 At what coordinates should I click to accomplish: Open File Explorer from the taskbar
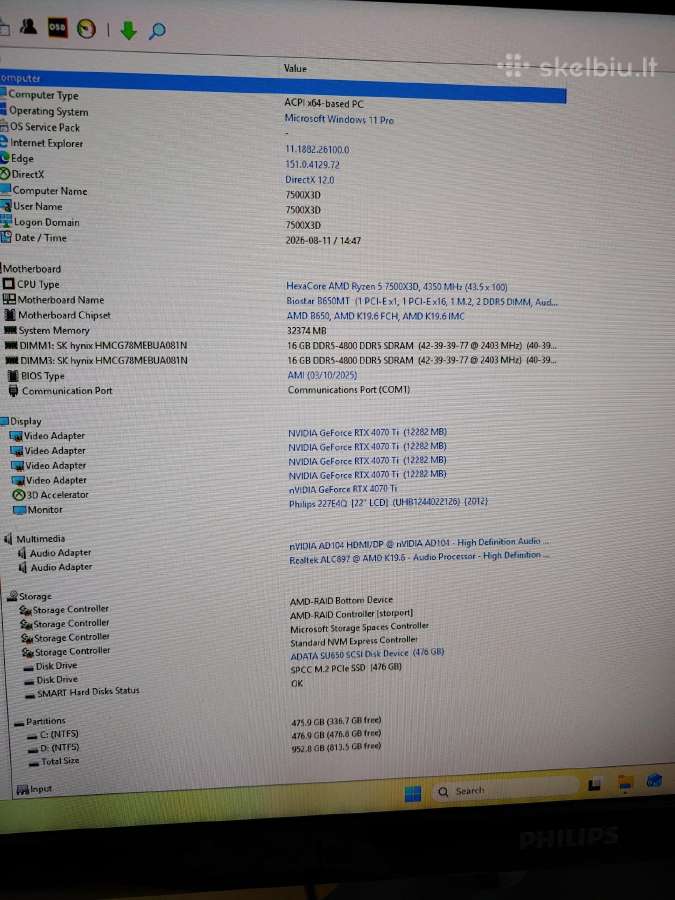624,783
